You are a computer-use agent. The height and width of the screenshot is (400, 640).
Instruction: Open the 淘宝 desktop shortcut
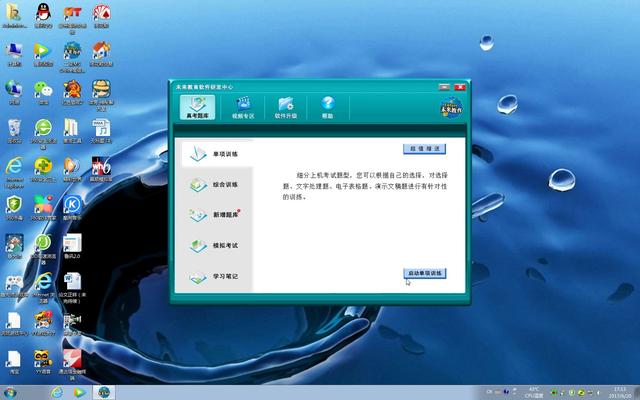coord(14,361)
